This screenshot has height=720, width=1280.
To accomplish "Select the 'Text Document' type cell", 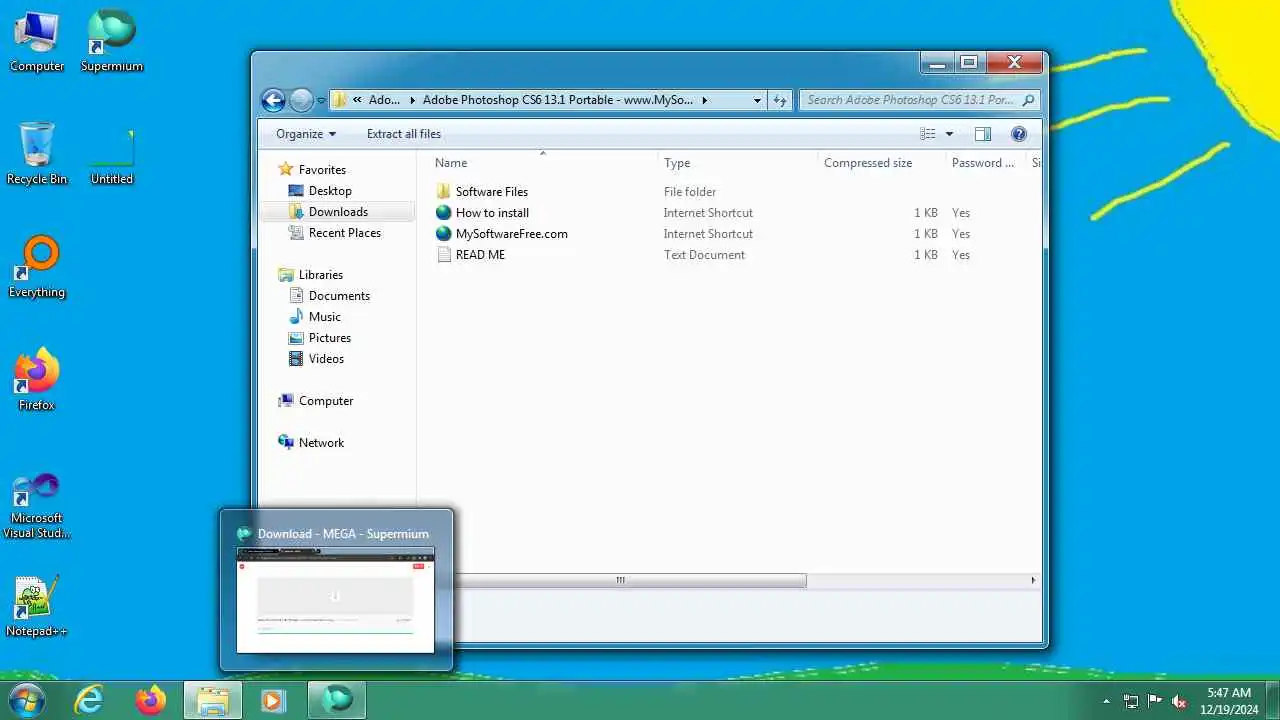I will tap(704, 255).
